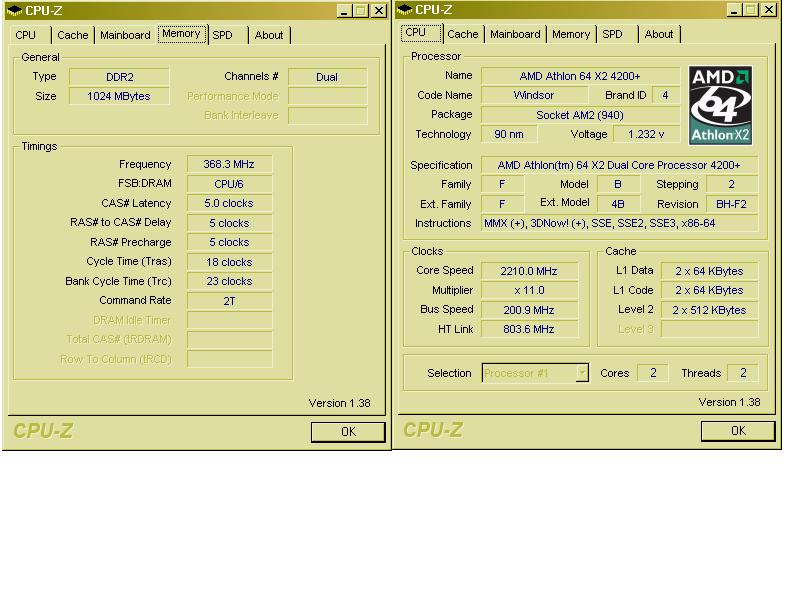Click the Threads value 2
The width and height of the screenshot is (800, 600).
click(743, 373)
